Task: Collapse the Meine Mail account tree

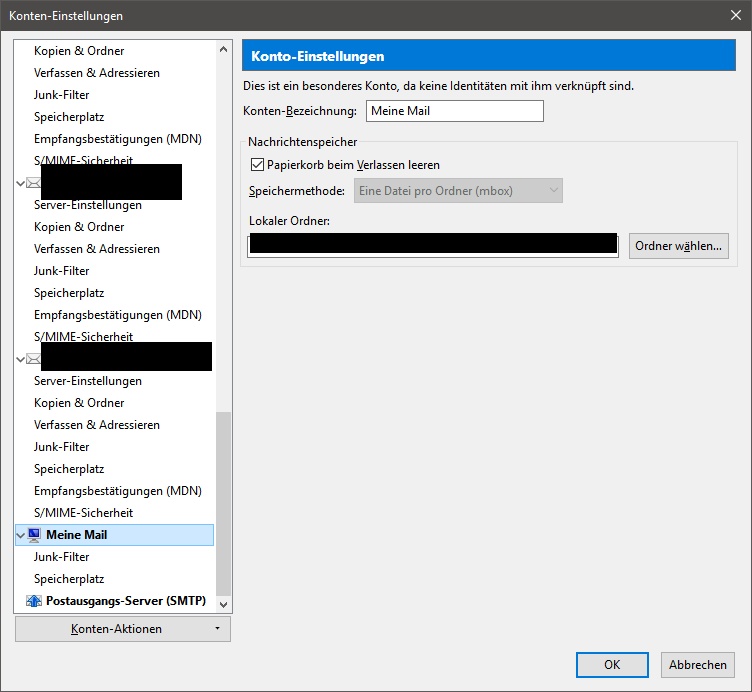Action: coord(20,535)
